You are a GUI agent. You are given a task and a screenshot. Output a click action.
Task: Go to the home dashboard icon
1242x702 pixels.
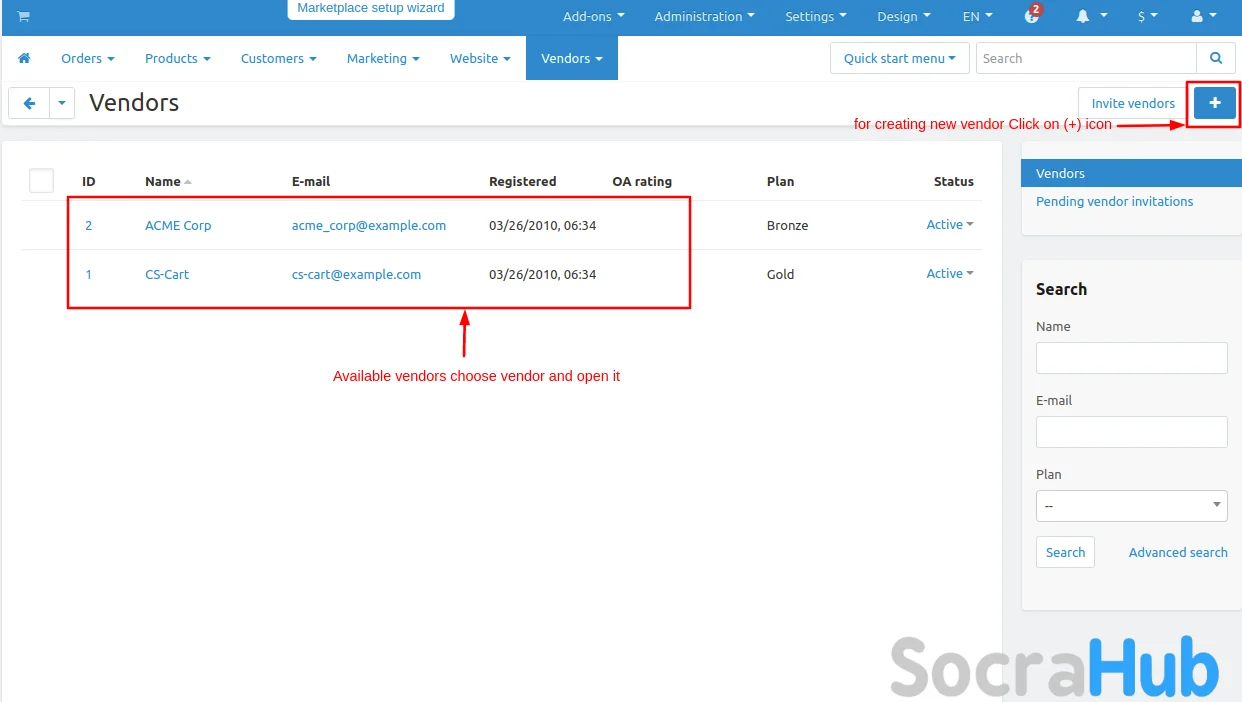coord(25,59)
